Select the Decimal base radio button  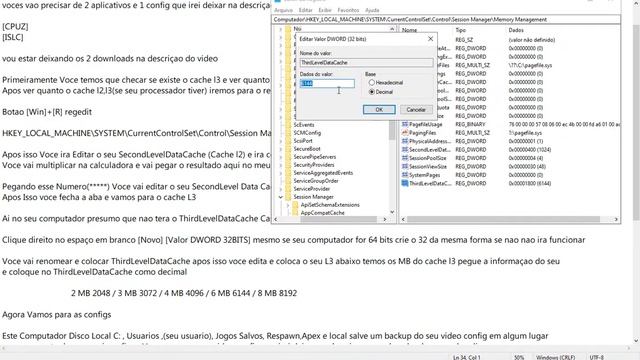tap(371, 92)
